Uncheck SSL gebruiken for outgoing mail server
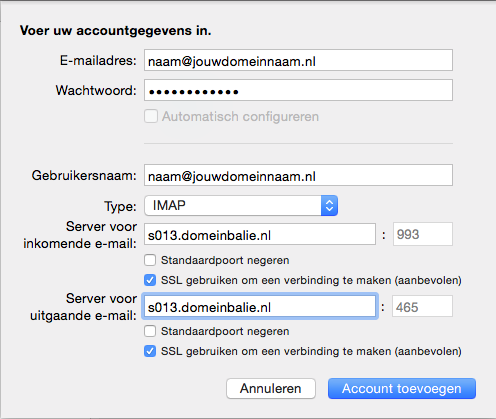Image resolution: width=496 pixels, height=419 pixels. tap(150, 351)
